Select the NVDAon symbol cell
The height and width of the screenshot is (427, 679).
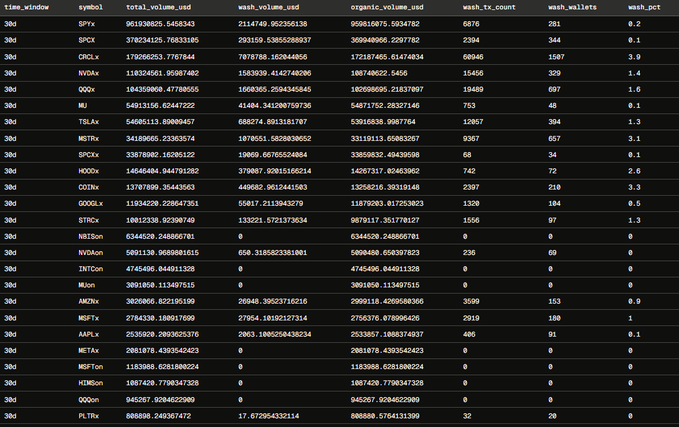coord(91,252)
